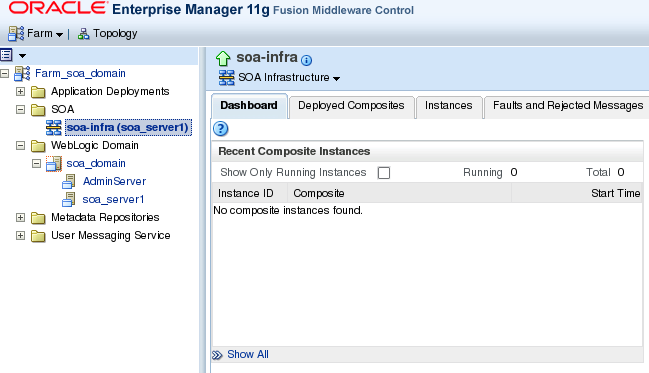Click the soa_domain domain icon
This screenshot has height=373, width=649.
pos(54,164)
